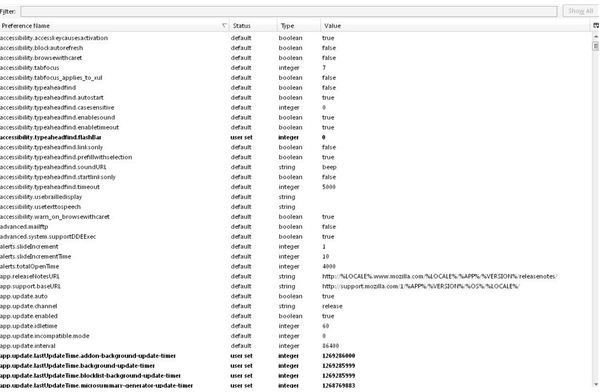Click the value 'beep' for soundURL
Image resolution: width=600 pixels, height=392 pixels.
point(329,167)
